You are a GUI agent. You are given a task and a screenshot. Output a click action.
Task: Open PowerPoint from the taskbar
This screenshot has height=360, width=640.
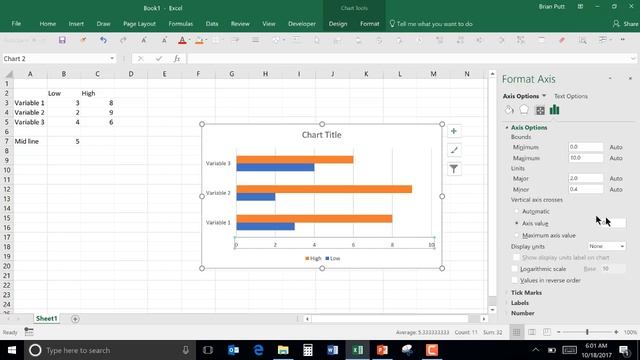(382, 350)
